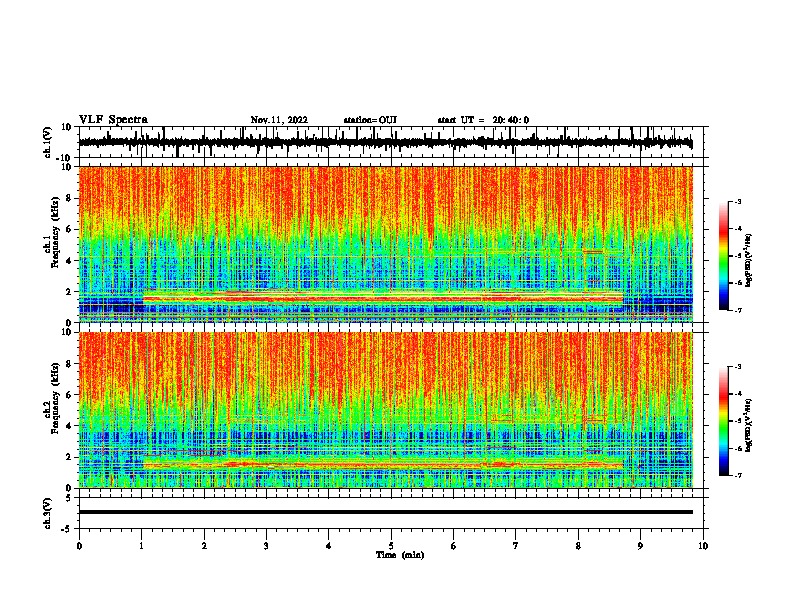
Task: Click the ch.3 black voltage line
Action: coord(385,512)
